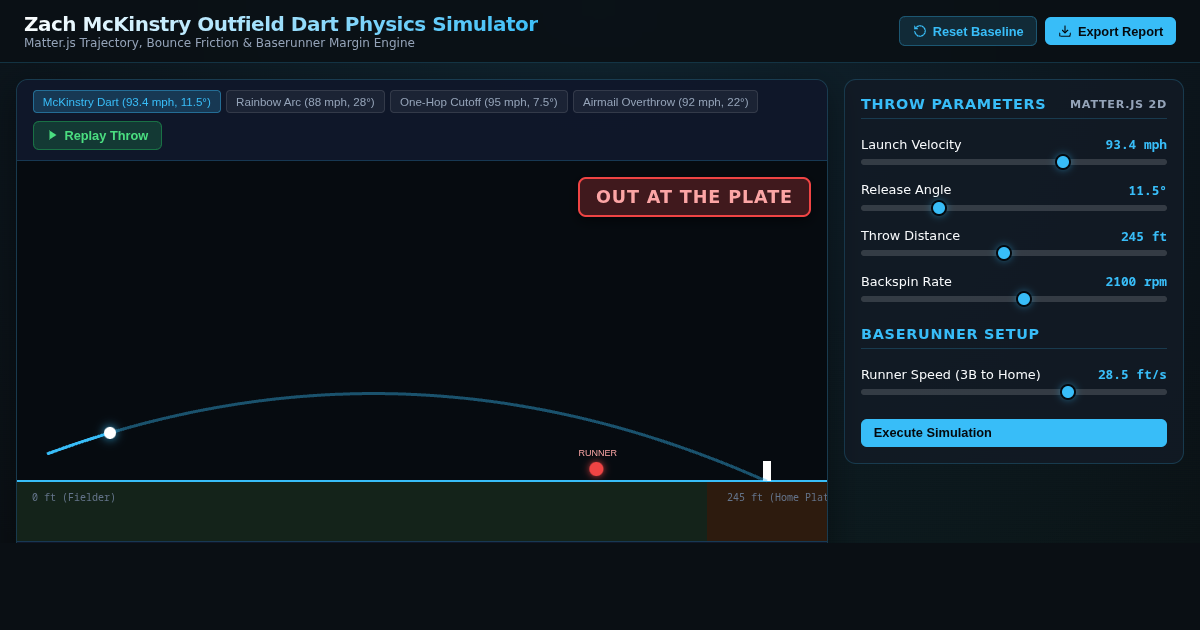Image resolution: width=1200 pixels, height=630 pixels.
Task: Click the RUNNER label above the red dot
Action: (598, 453)
